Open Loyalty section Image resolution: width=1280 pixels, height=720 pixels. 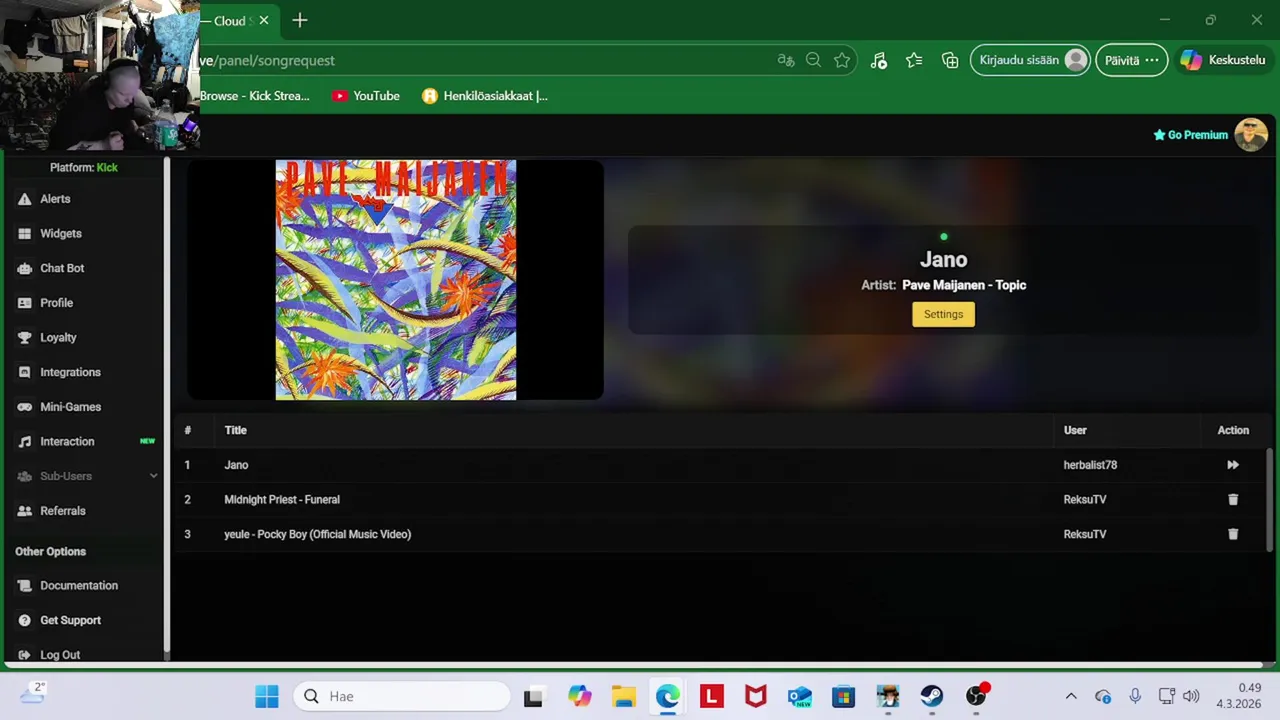tap(58, 338)
